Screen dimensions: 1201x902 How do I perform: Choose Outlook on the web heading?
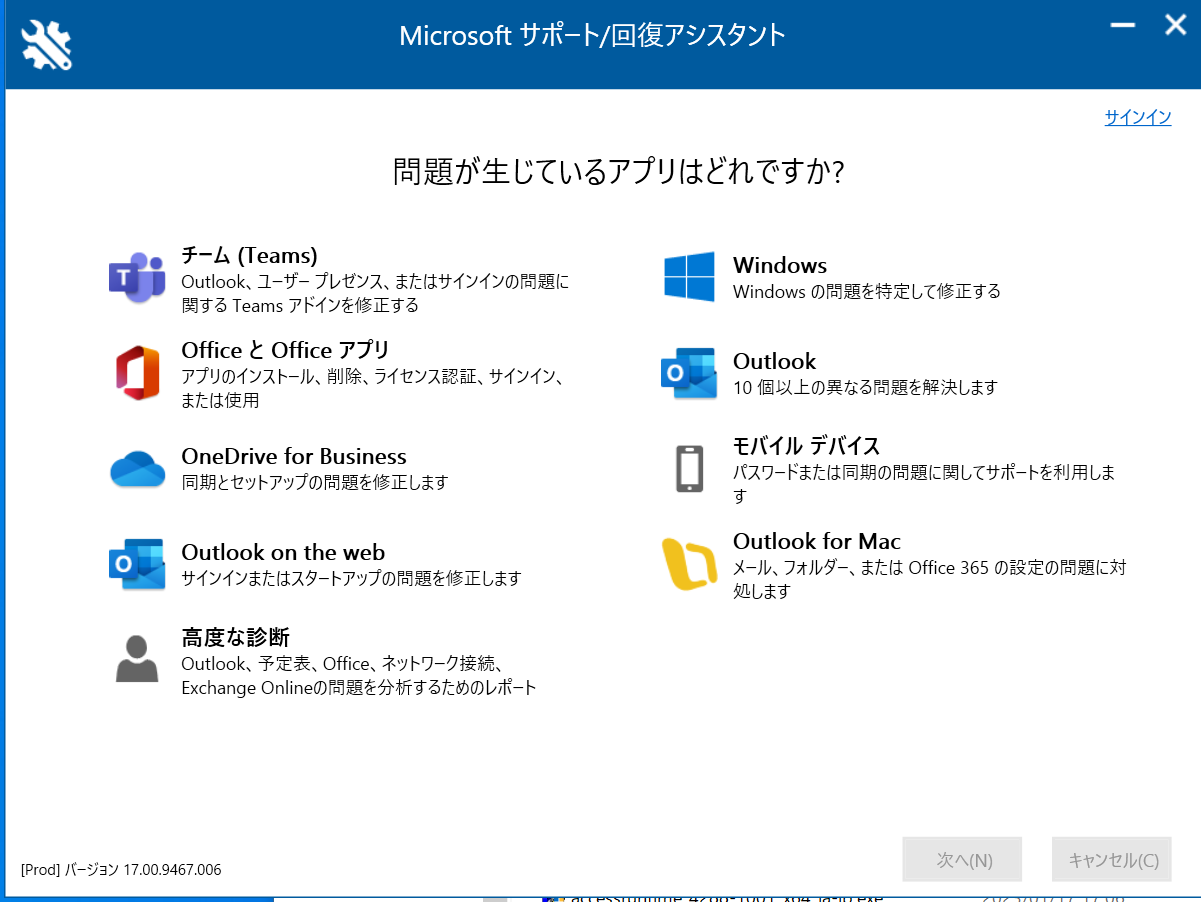tap(283, 552)
